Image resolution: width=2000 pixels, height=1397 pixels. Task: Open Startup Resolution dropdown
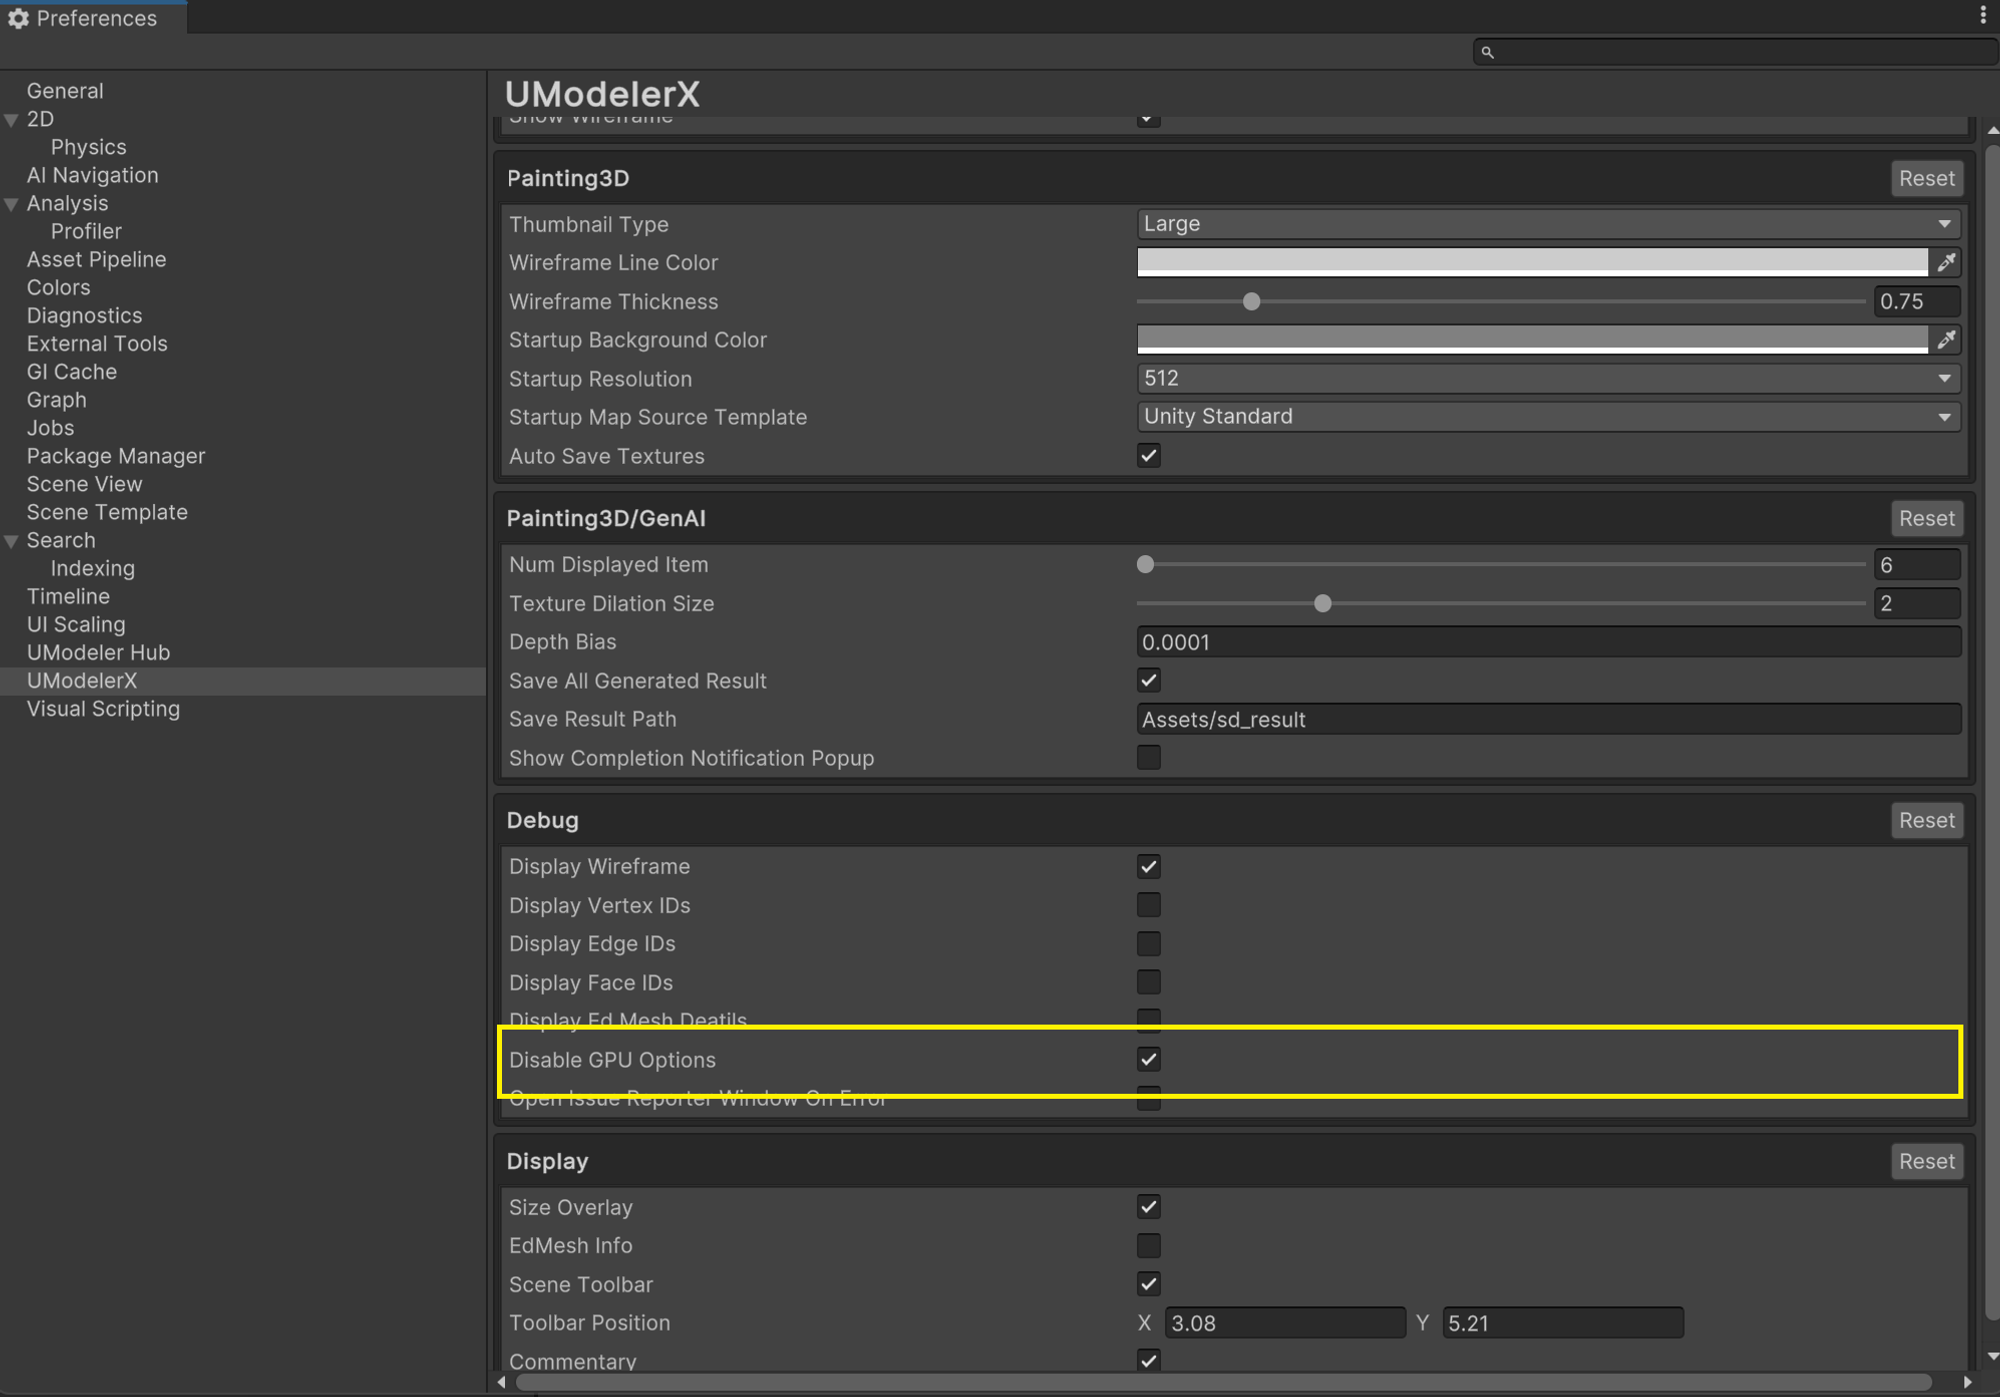tap(1548, 378)
